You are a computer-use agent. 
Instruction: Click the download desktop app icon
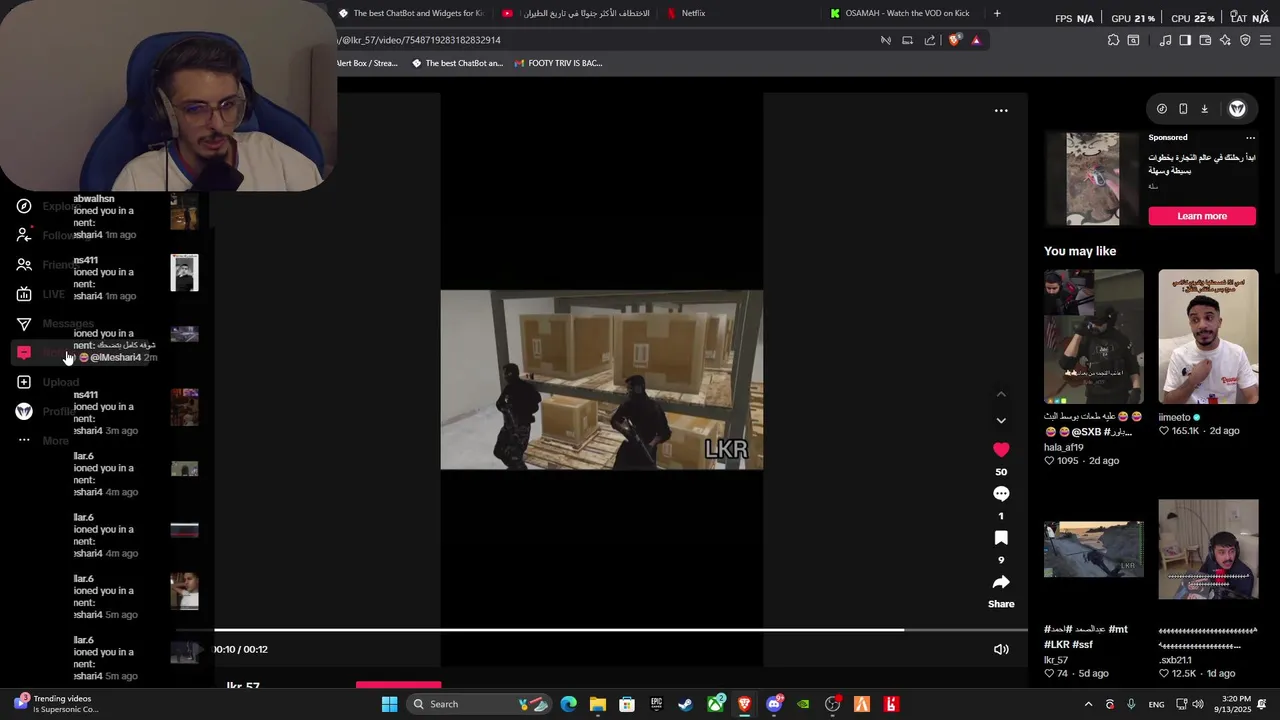tap(1205, 109)
